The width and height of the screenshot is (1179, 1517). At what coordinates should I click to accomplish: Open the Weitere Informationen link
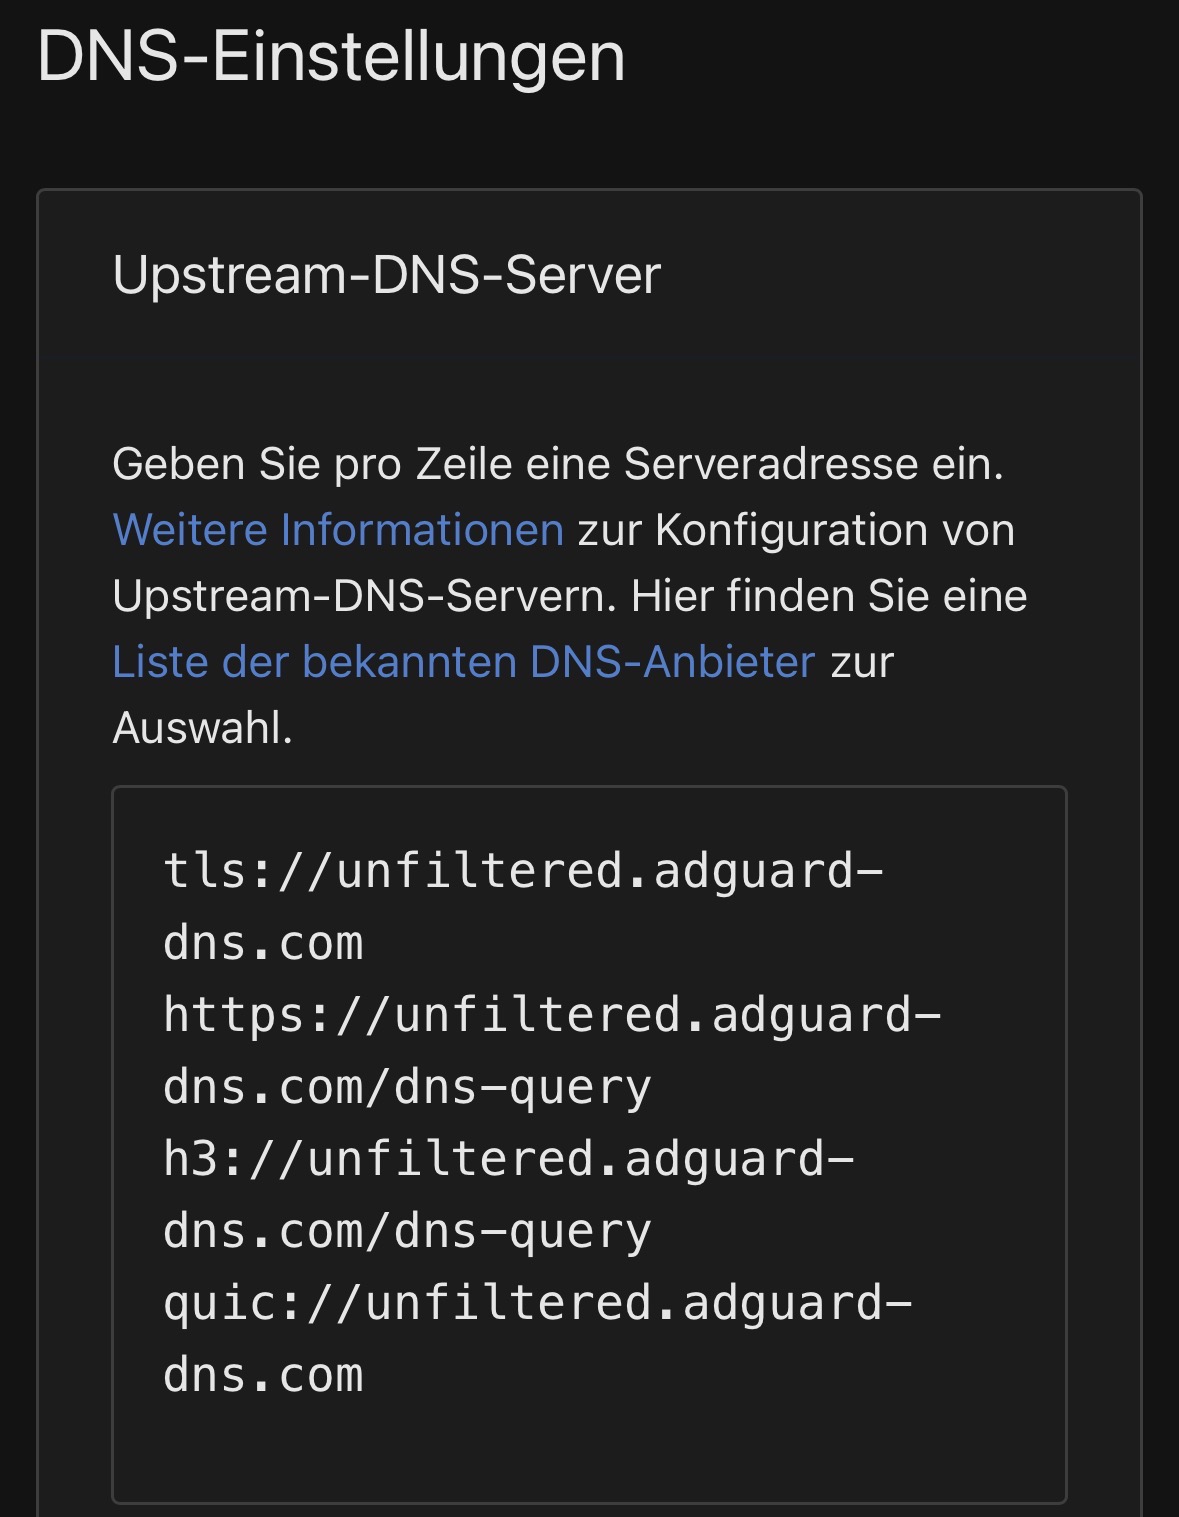[x=338, y=530]
